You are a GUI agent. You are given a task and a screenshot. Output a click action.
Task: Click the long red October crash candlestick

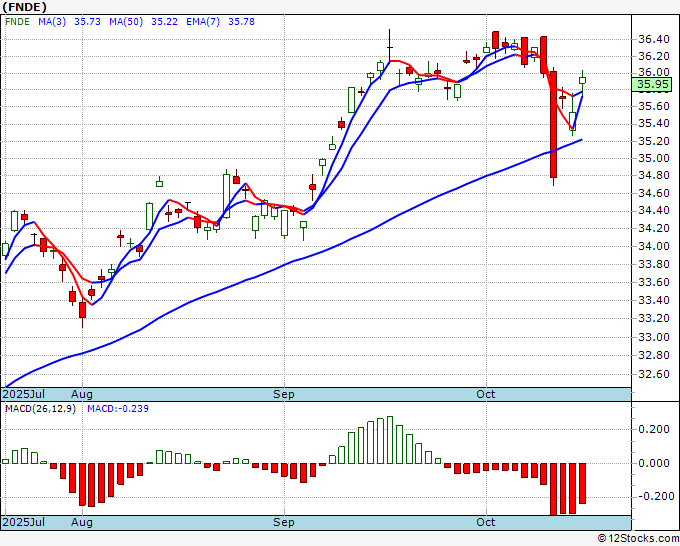click(x=553, y=124)
